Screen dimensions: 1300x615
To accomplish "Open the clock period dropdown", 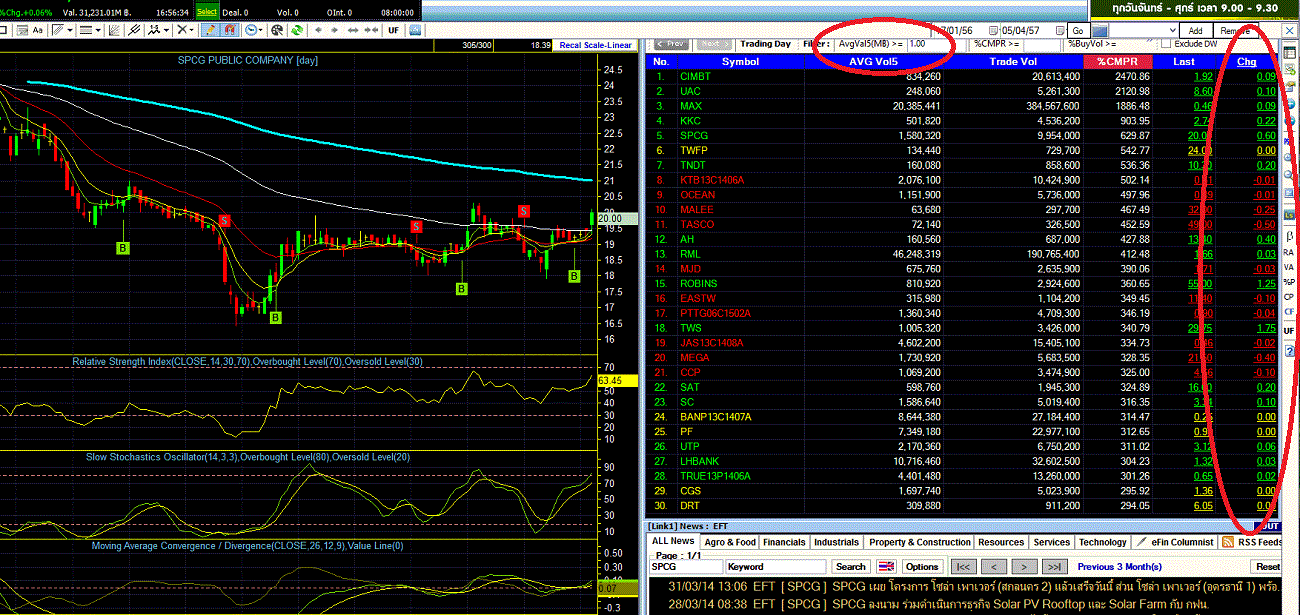I will tap(261, 30).
